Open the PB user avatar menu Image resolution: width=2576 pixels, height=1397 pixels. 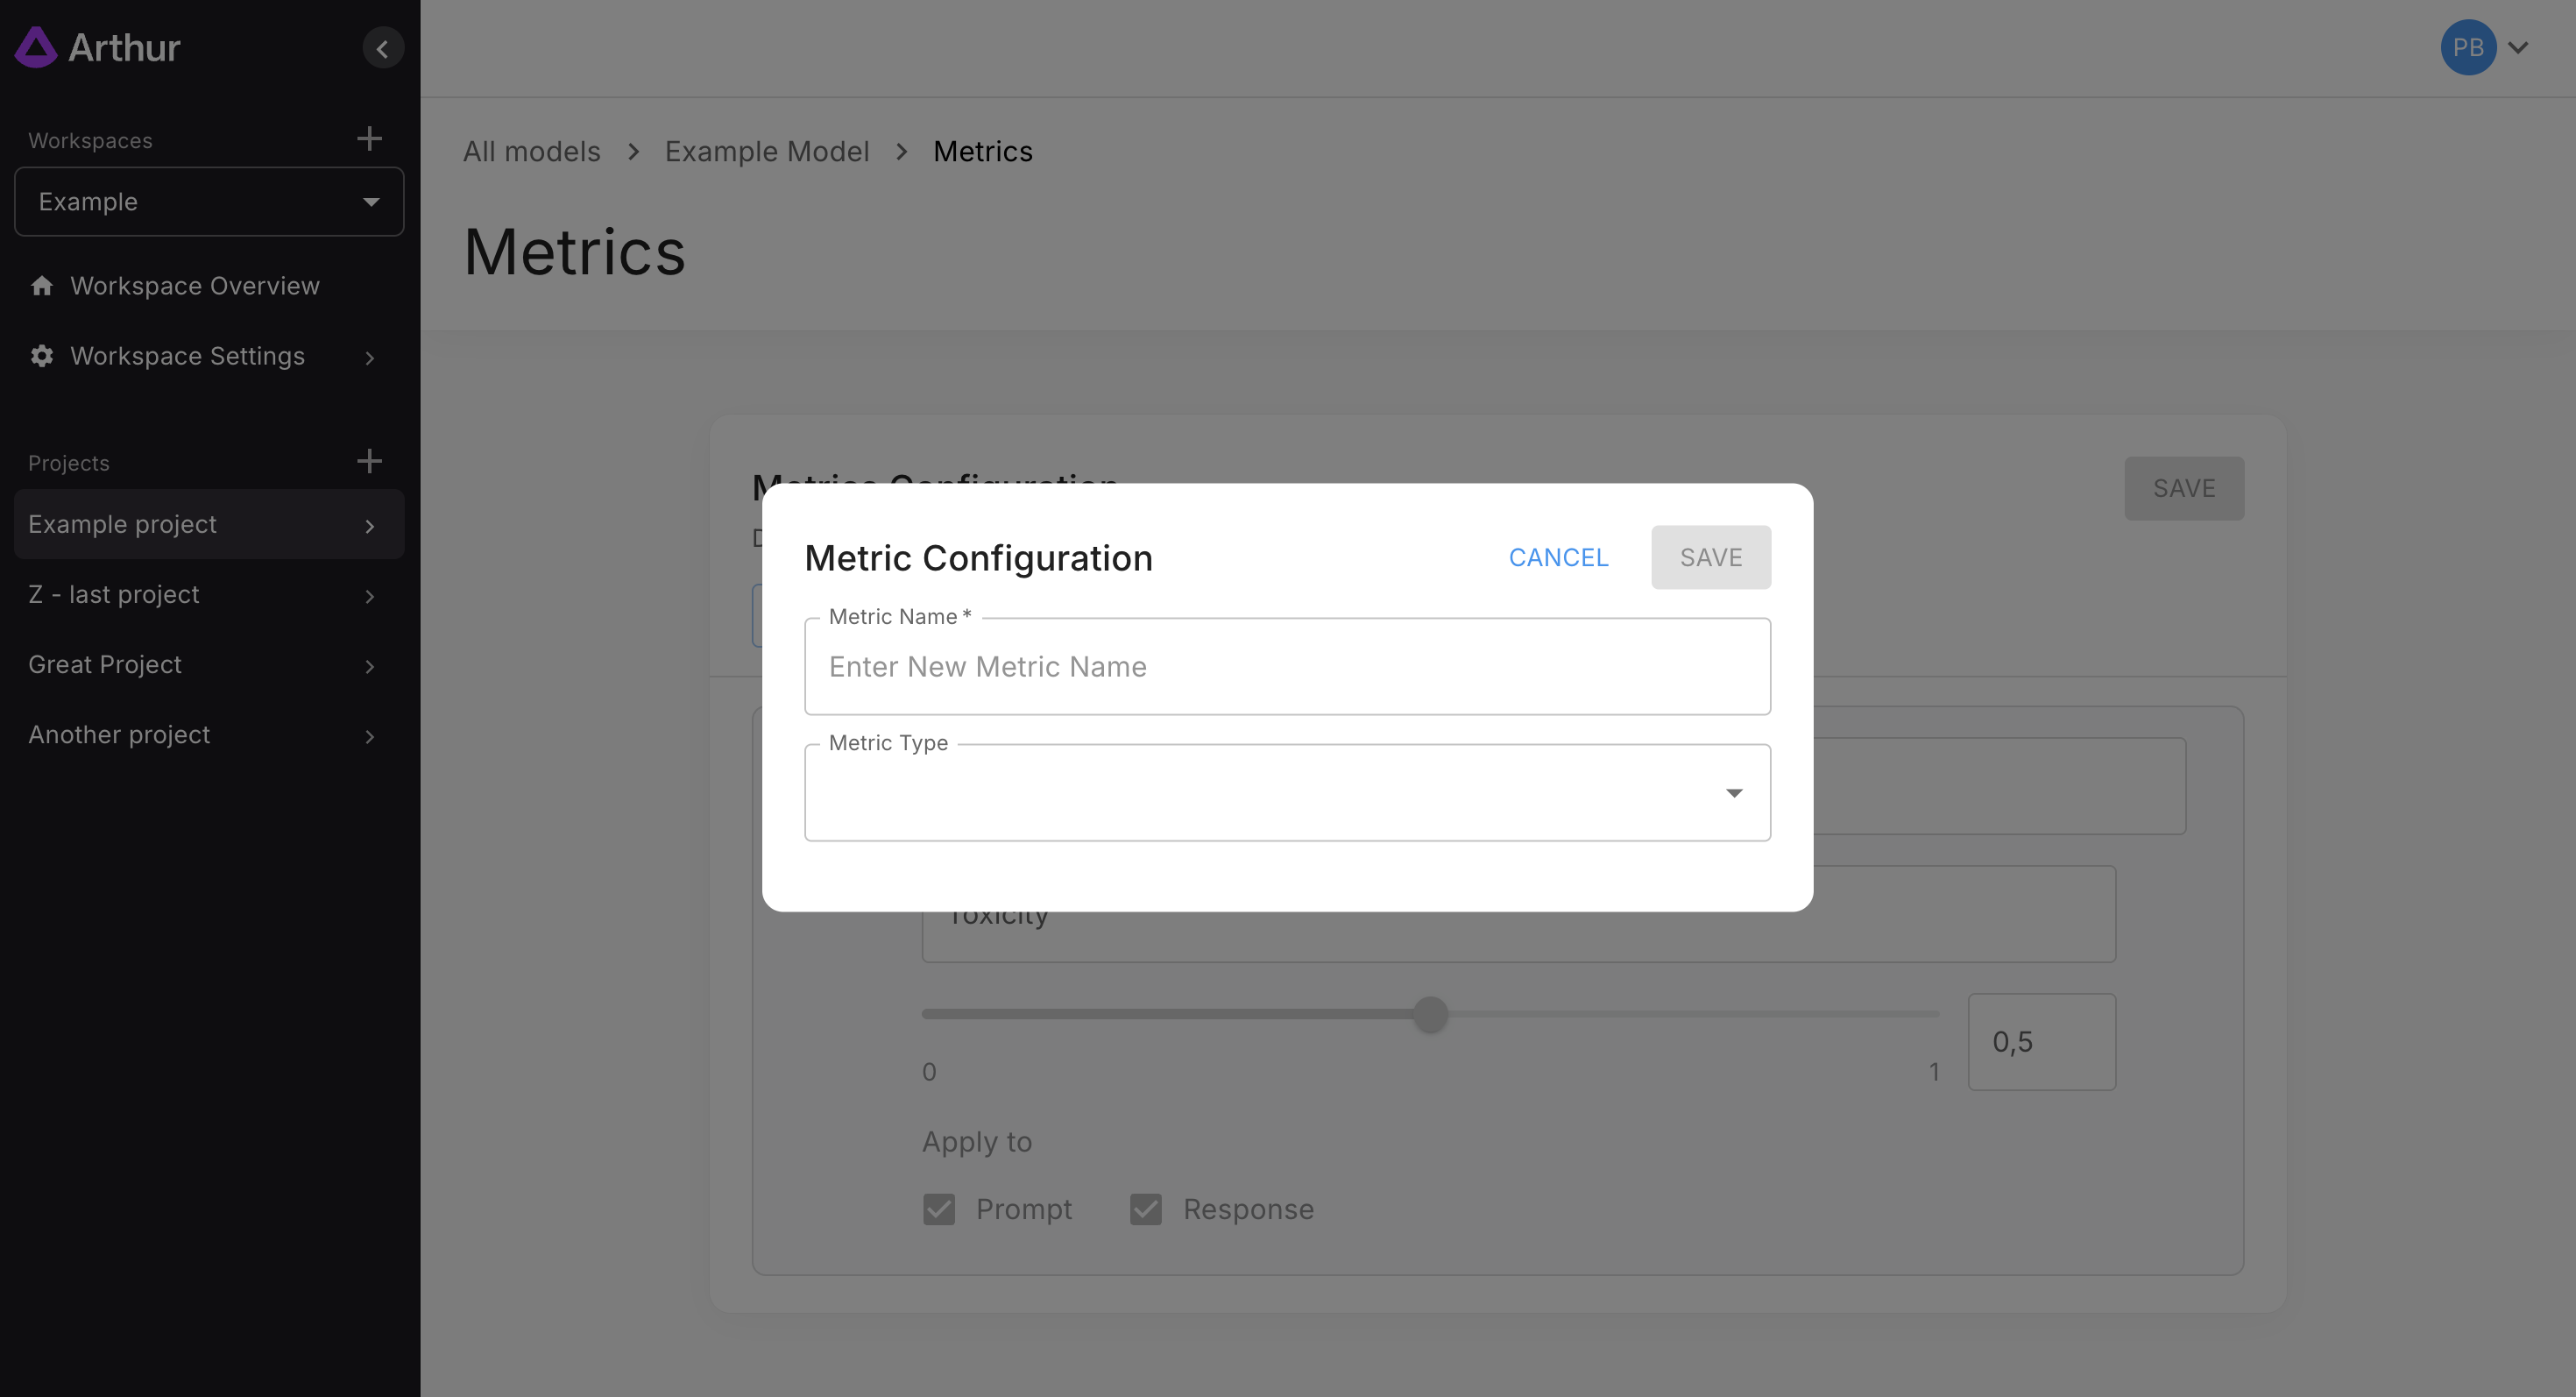point(2467,47)
